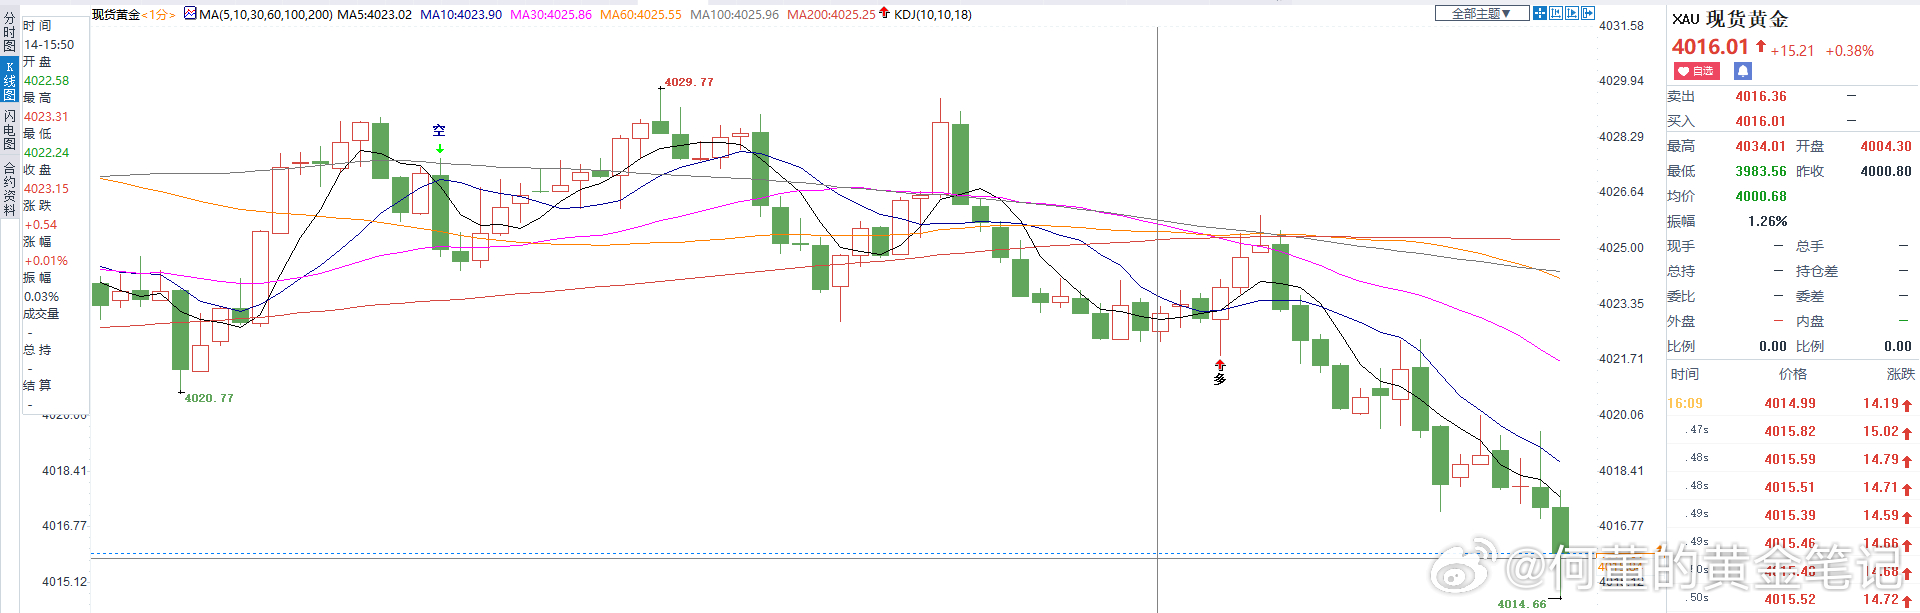This screenshot has width=1920, height=613.
Task: Open the 全部主题 theme dropdown
Action: 1482,13
